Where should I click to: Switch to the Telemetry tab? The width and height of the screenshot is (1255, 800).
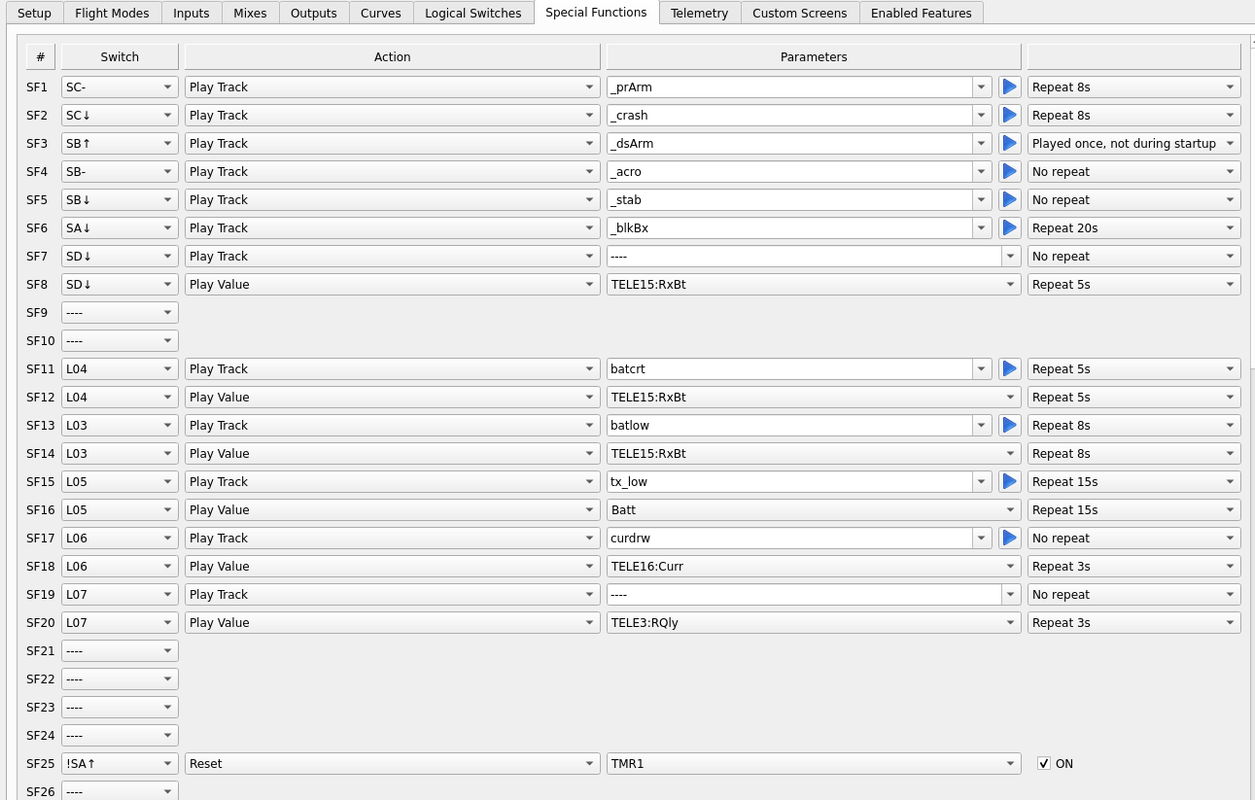pyautogui.click(x=700, y=13)
